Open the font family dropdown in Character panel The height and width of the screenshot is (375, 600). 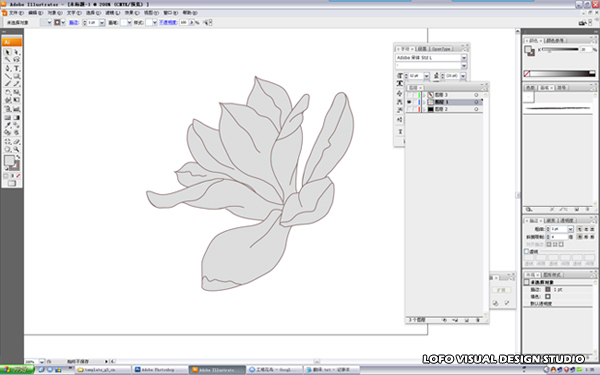464,58
